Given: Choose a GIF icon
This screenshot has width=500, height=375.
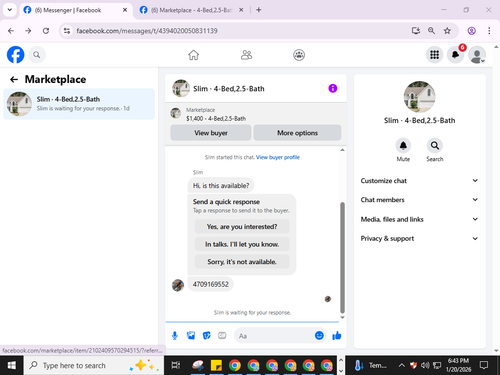Looking at the screenshot, I should (222, 336).
